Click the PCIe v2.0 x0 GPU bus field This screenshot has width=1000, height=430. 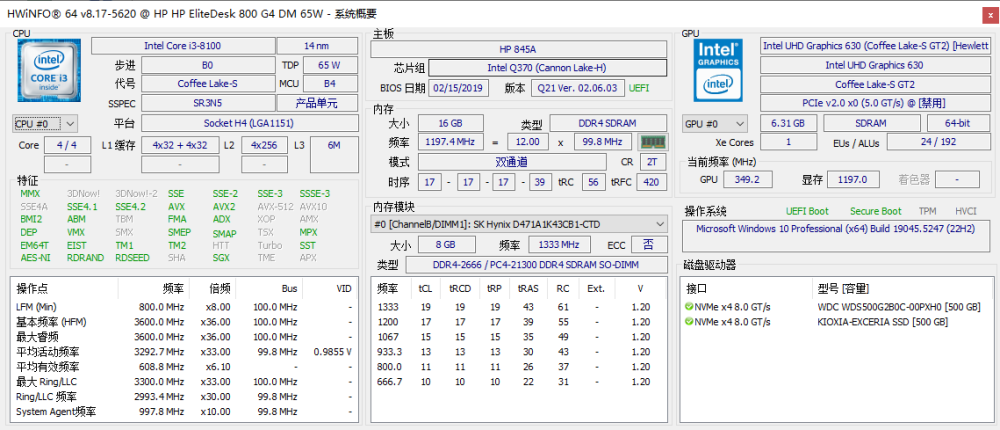pos(874,103)
